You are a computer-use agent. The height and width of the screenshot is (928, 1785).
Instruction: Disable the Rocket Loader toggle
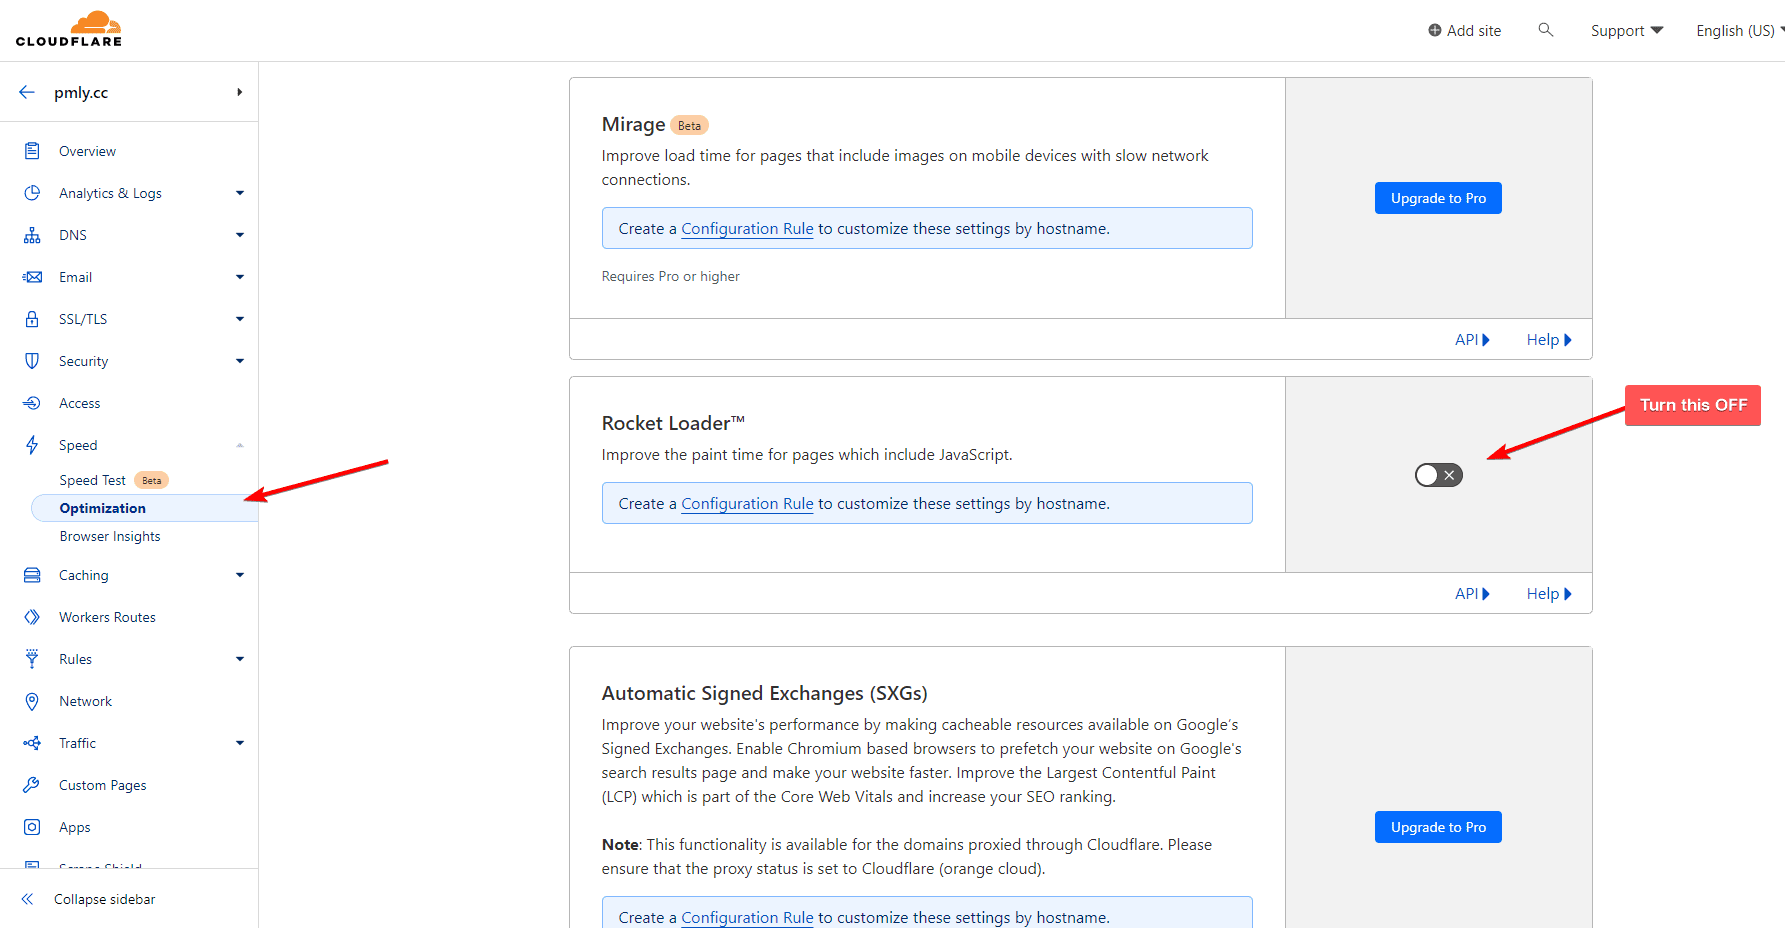(1438, 474)
